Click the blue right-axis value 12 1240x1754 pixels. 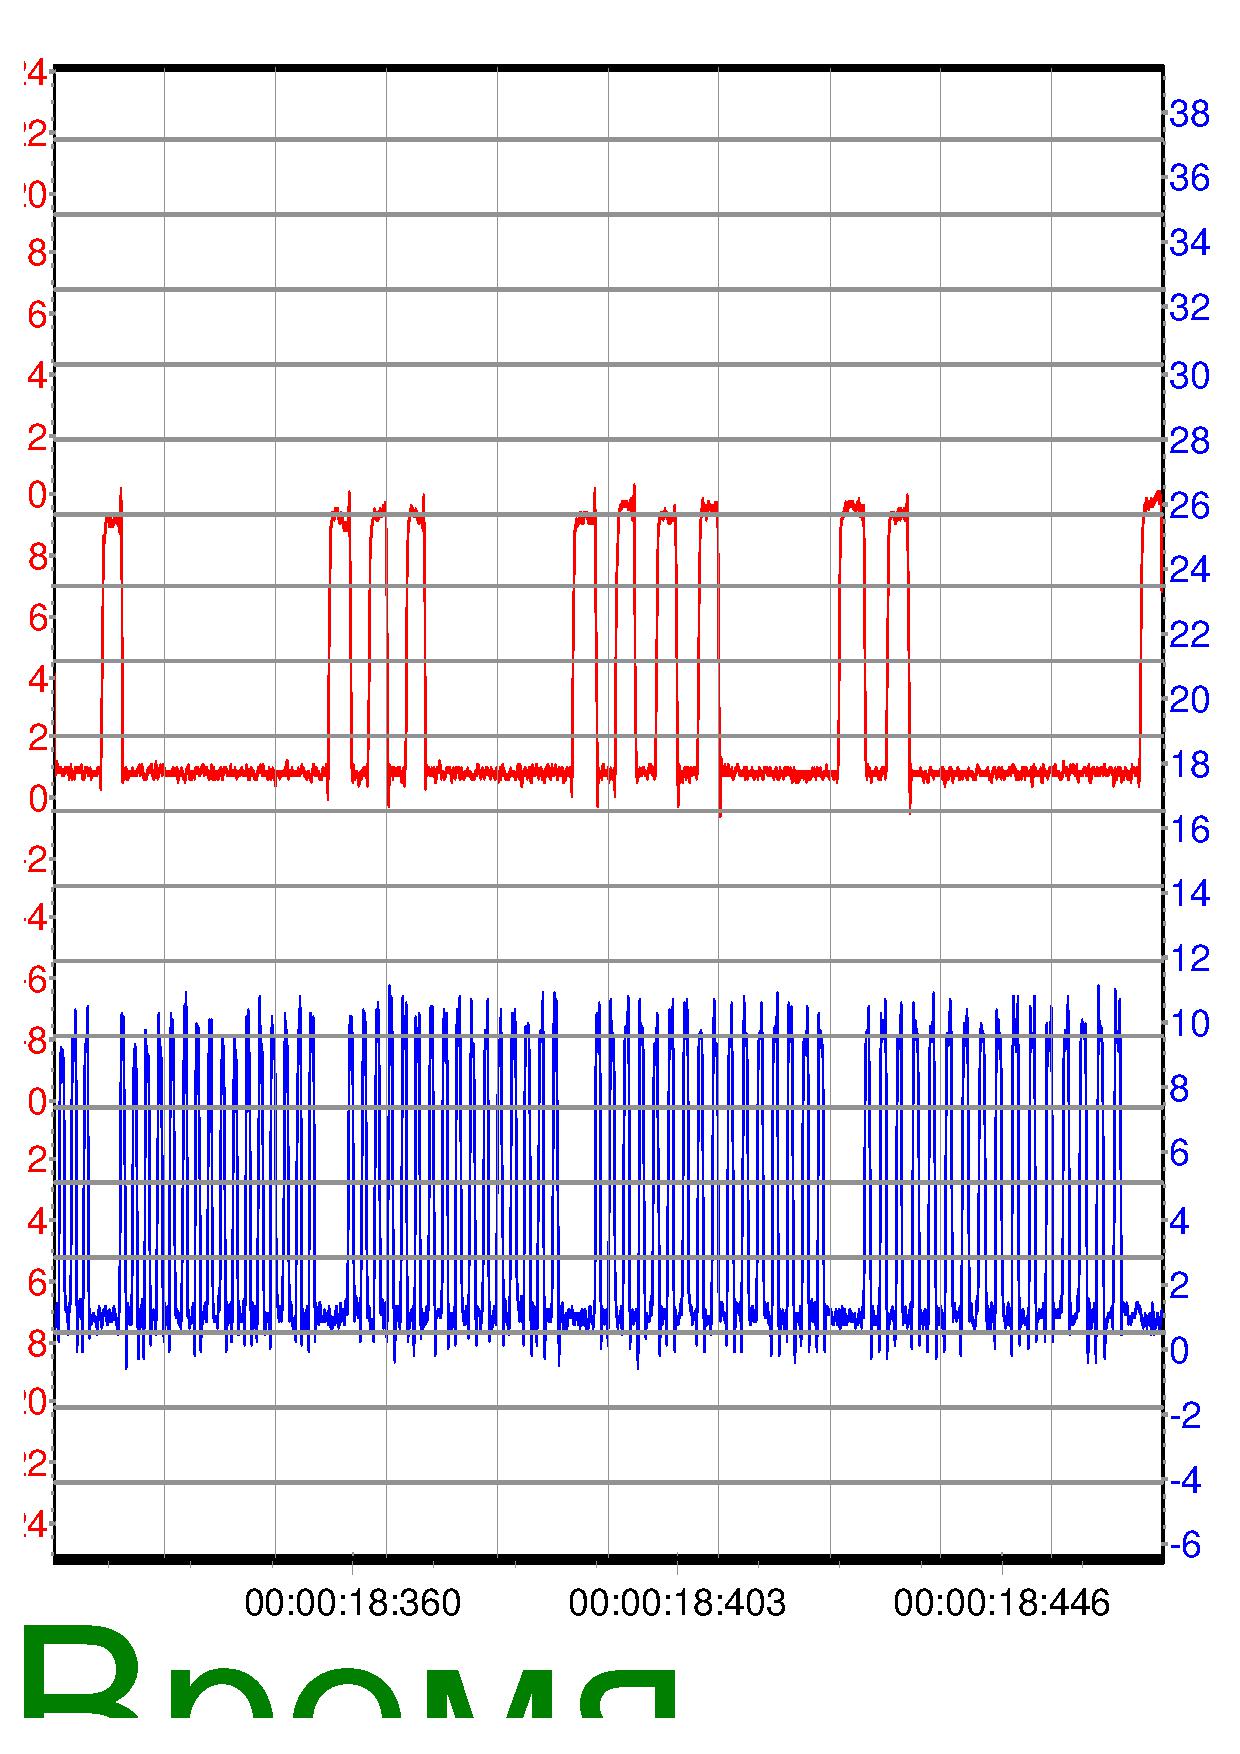pos(1190,958)
